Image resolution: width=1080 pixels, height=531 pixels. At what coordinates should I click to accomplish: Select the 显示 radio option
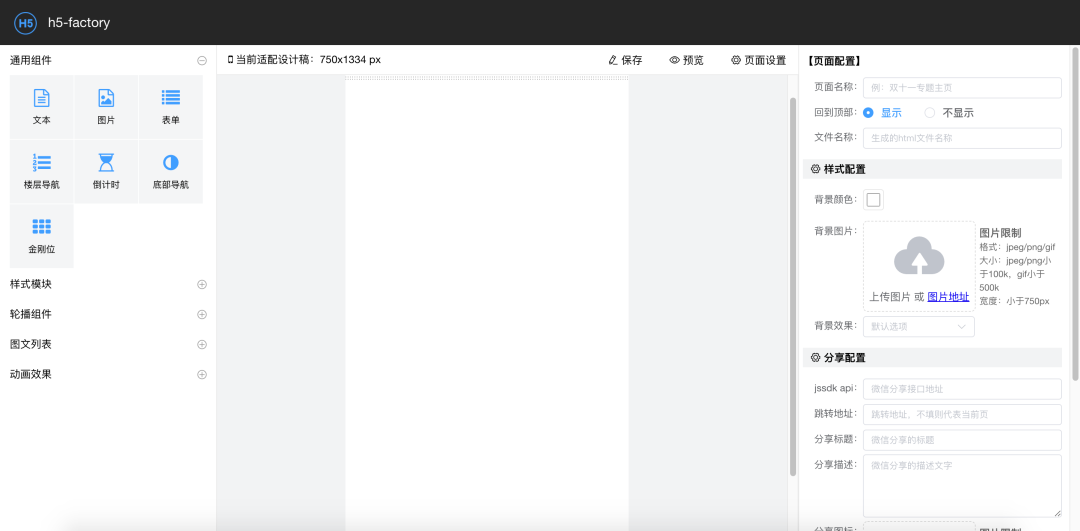click(882, 113)
